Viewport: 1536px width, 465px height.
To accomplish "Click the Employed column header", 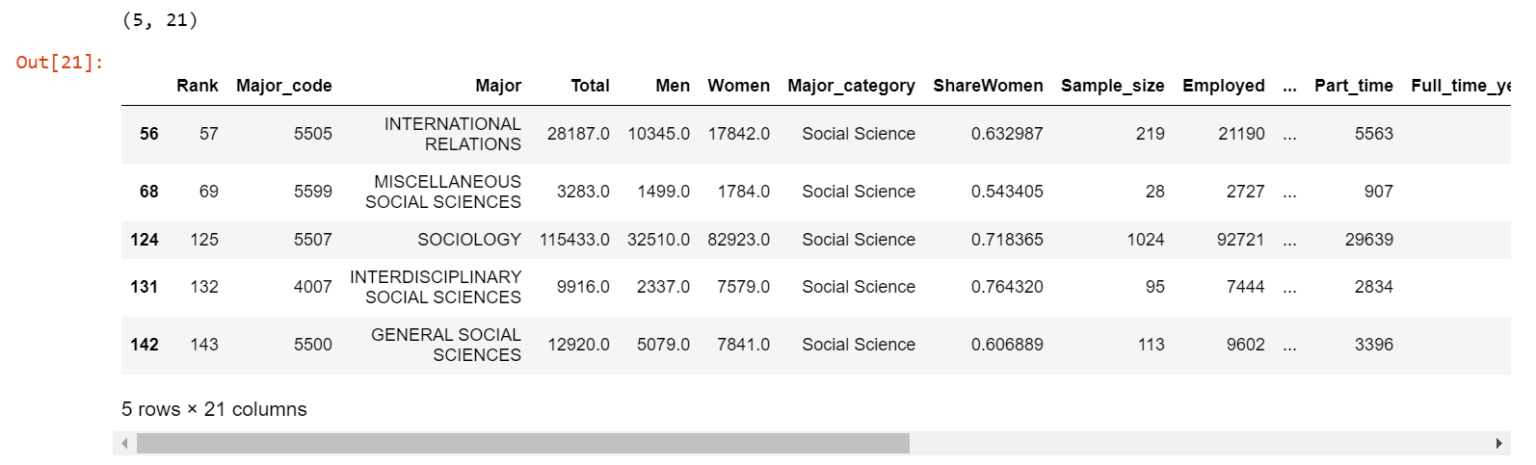I will [x=1223, y=86].
